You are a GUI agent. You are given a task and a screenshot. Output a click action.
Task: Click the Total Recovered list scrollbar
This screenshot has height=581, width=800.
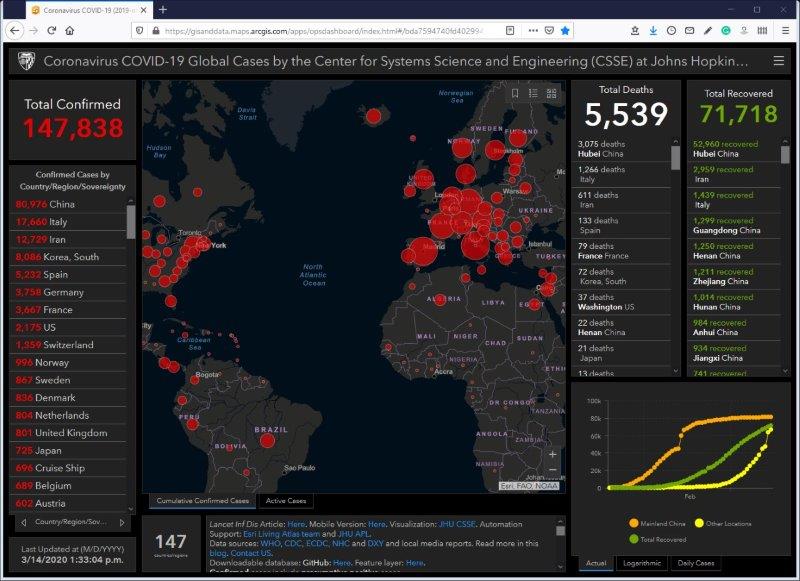[x=785, y=155]
